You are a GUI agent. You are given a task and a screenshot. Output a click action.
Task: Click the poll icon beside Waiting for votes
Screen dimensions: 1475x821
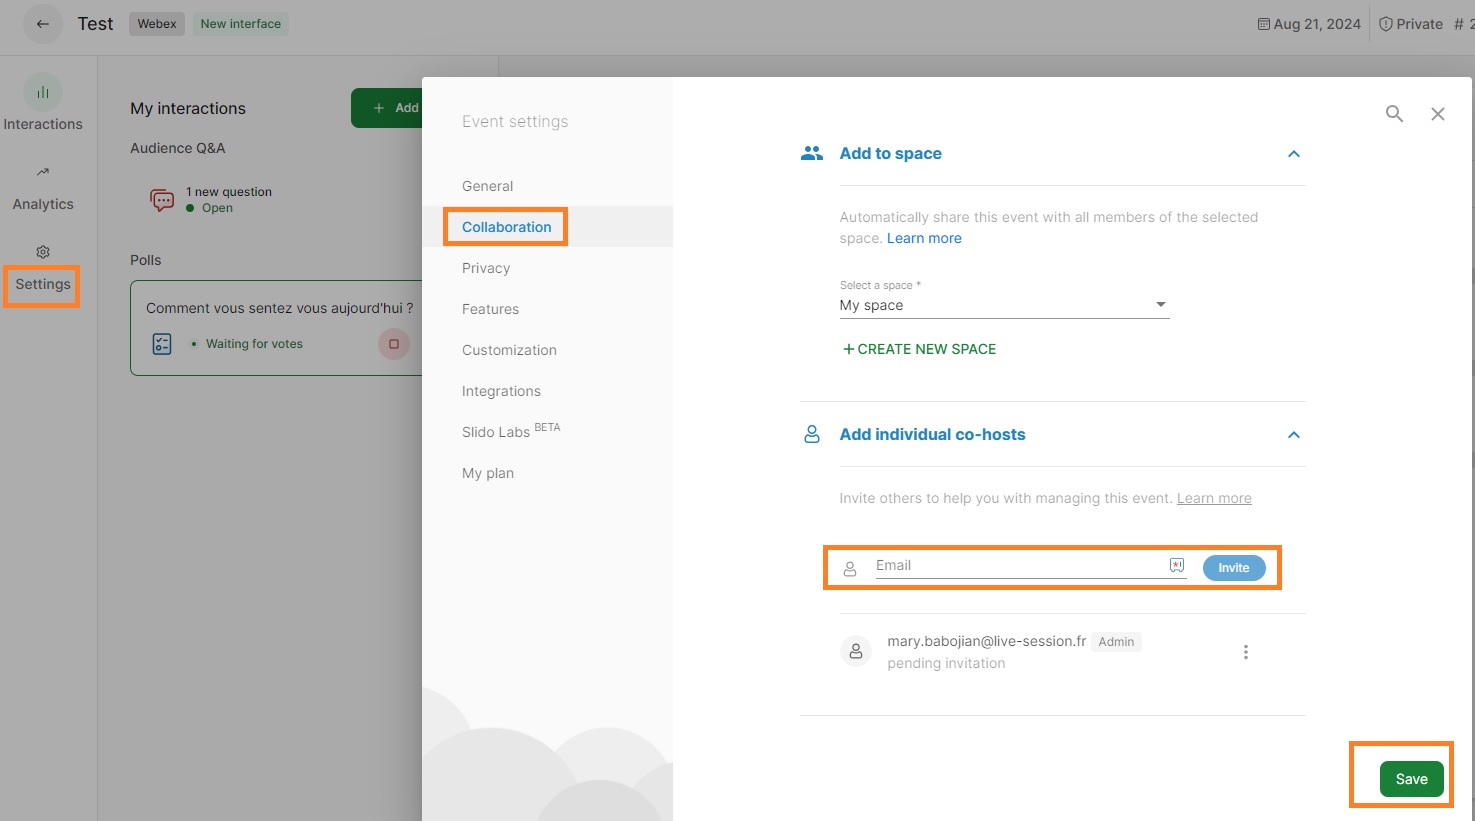tap(162, 344)
